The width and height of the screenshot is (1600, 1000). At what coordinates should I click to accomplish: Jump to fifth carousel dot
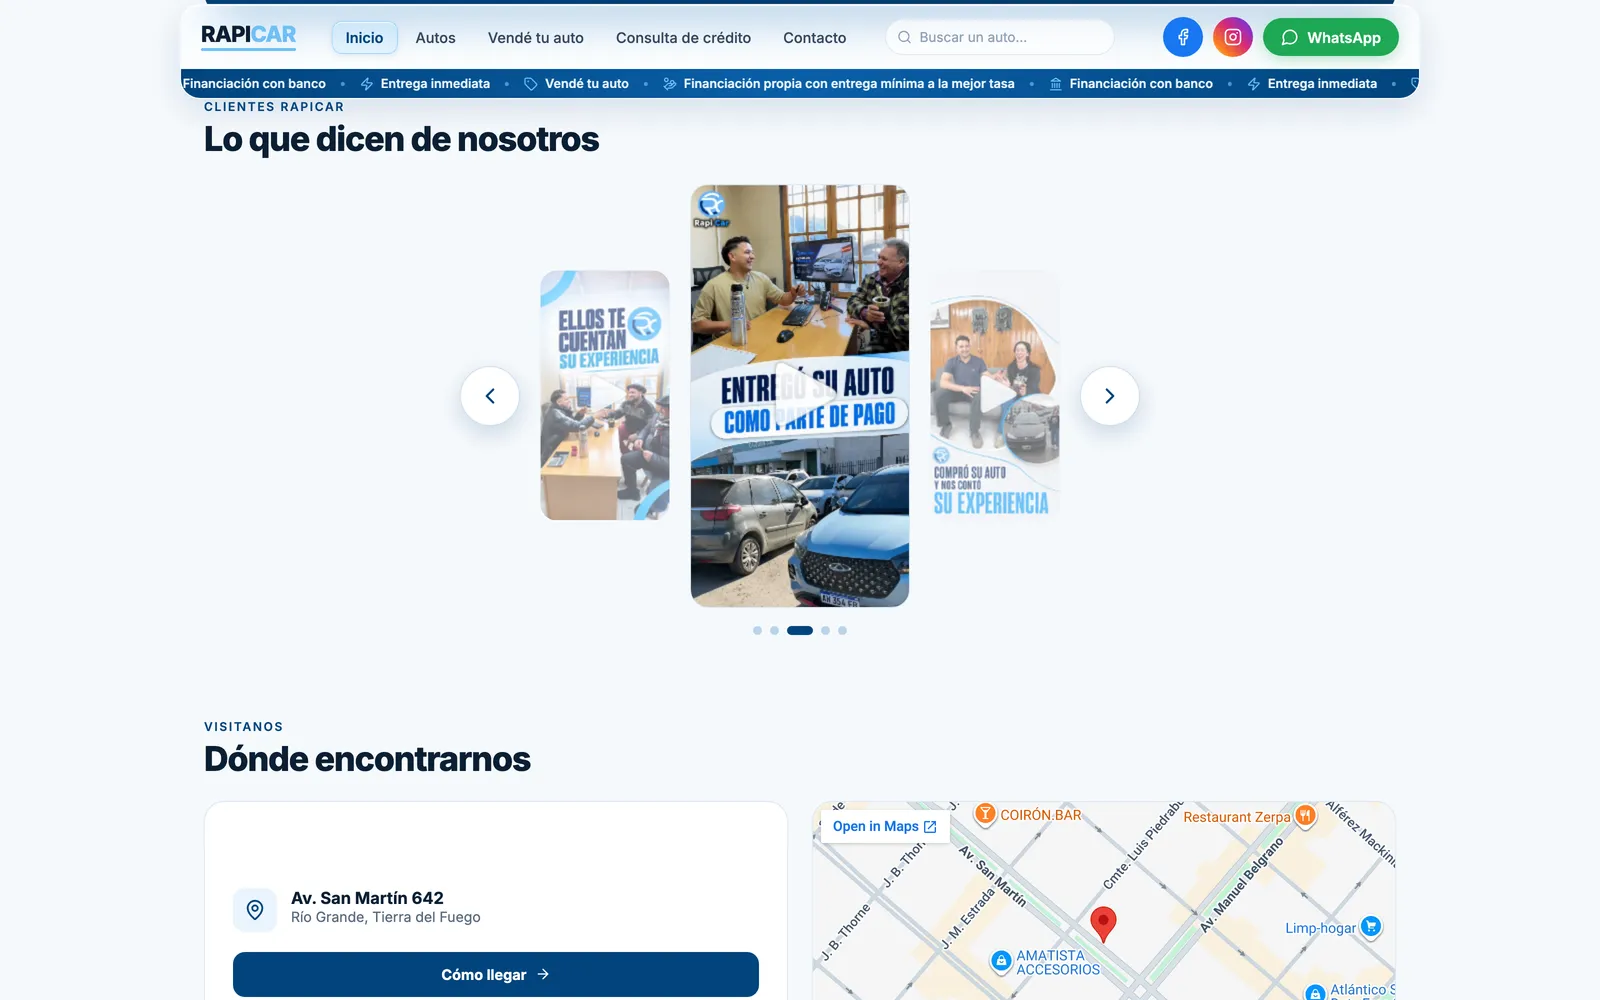(x=842, y=630)
